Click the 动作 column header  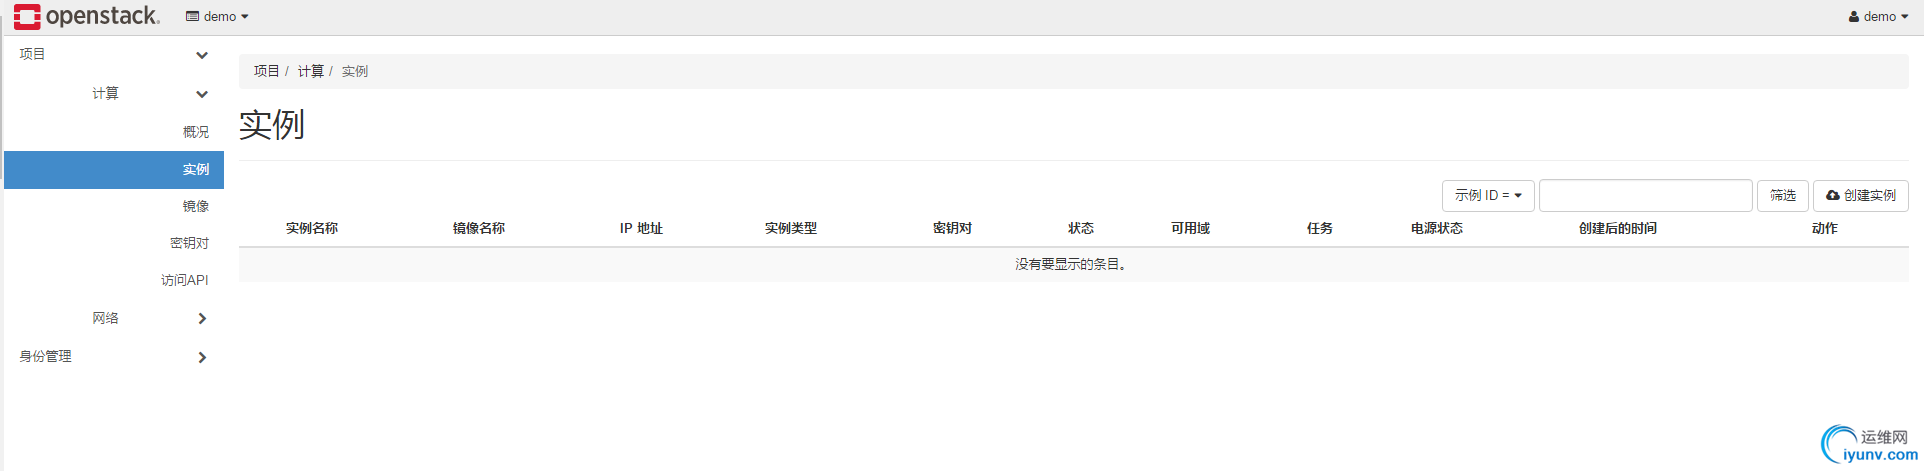(1825, 228)
